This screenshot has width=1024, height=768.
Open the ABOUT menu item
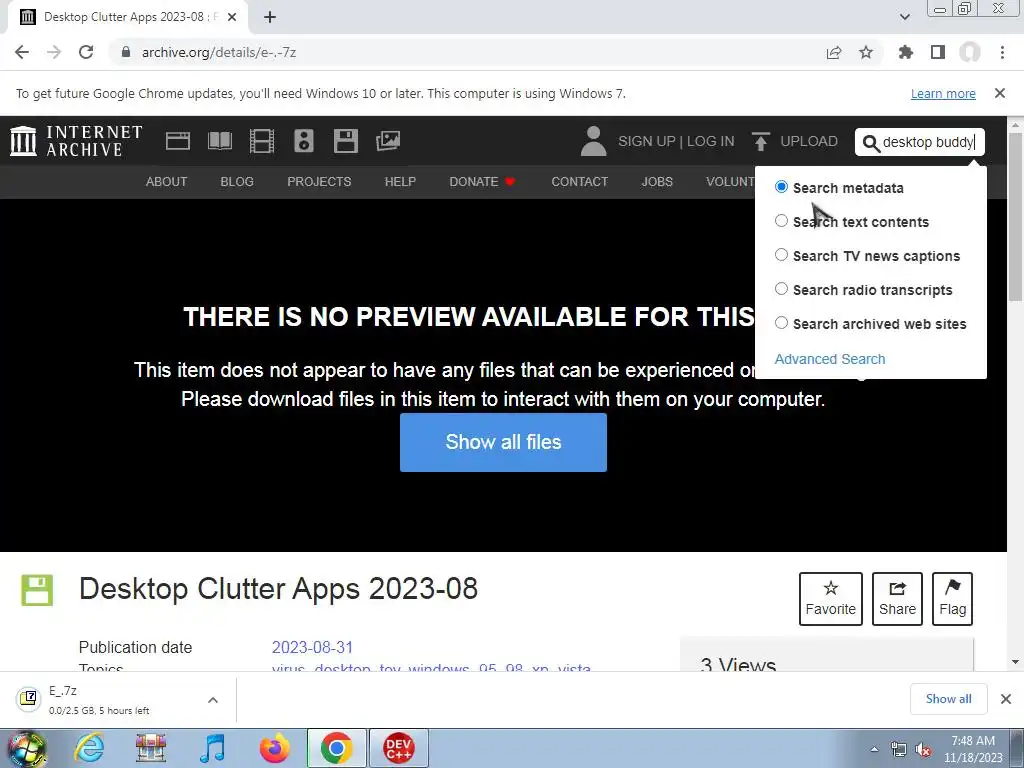coord(167,182)
